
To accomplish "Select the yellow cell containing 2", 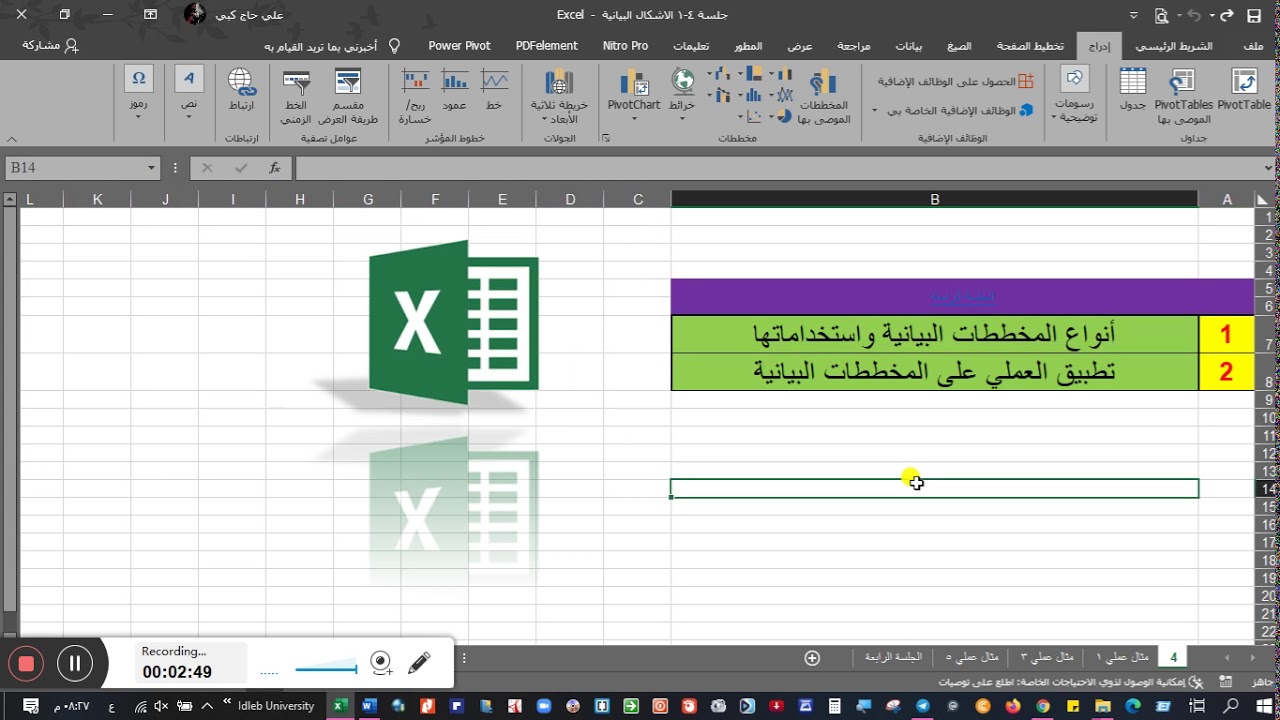I will [x=1226, y=371].
